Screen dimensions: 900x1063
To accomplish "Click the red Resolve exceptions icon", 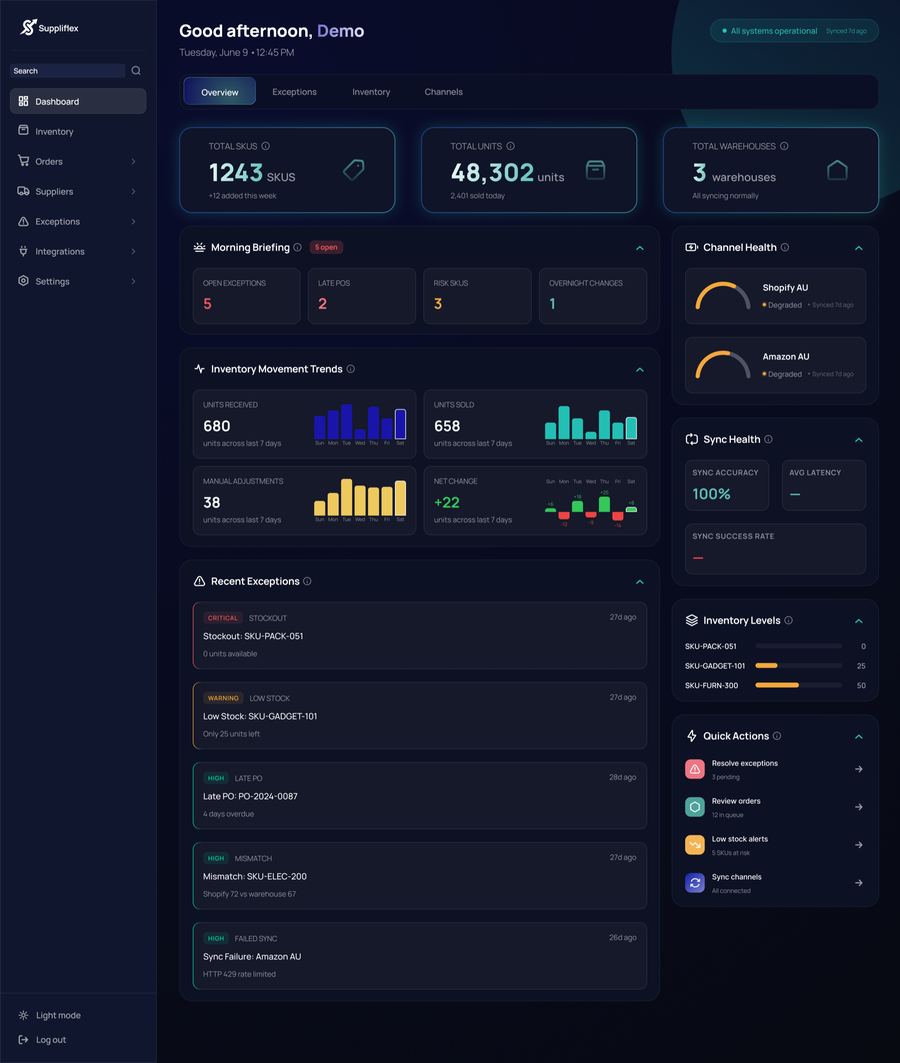I will pos(695,769).
